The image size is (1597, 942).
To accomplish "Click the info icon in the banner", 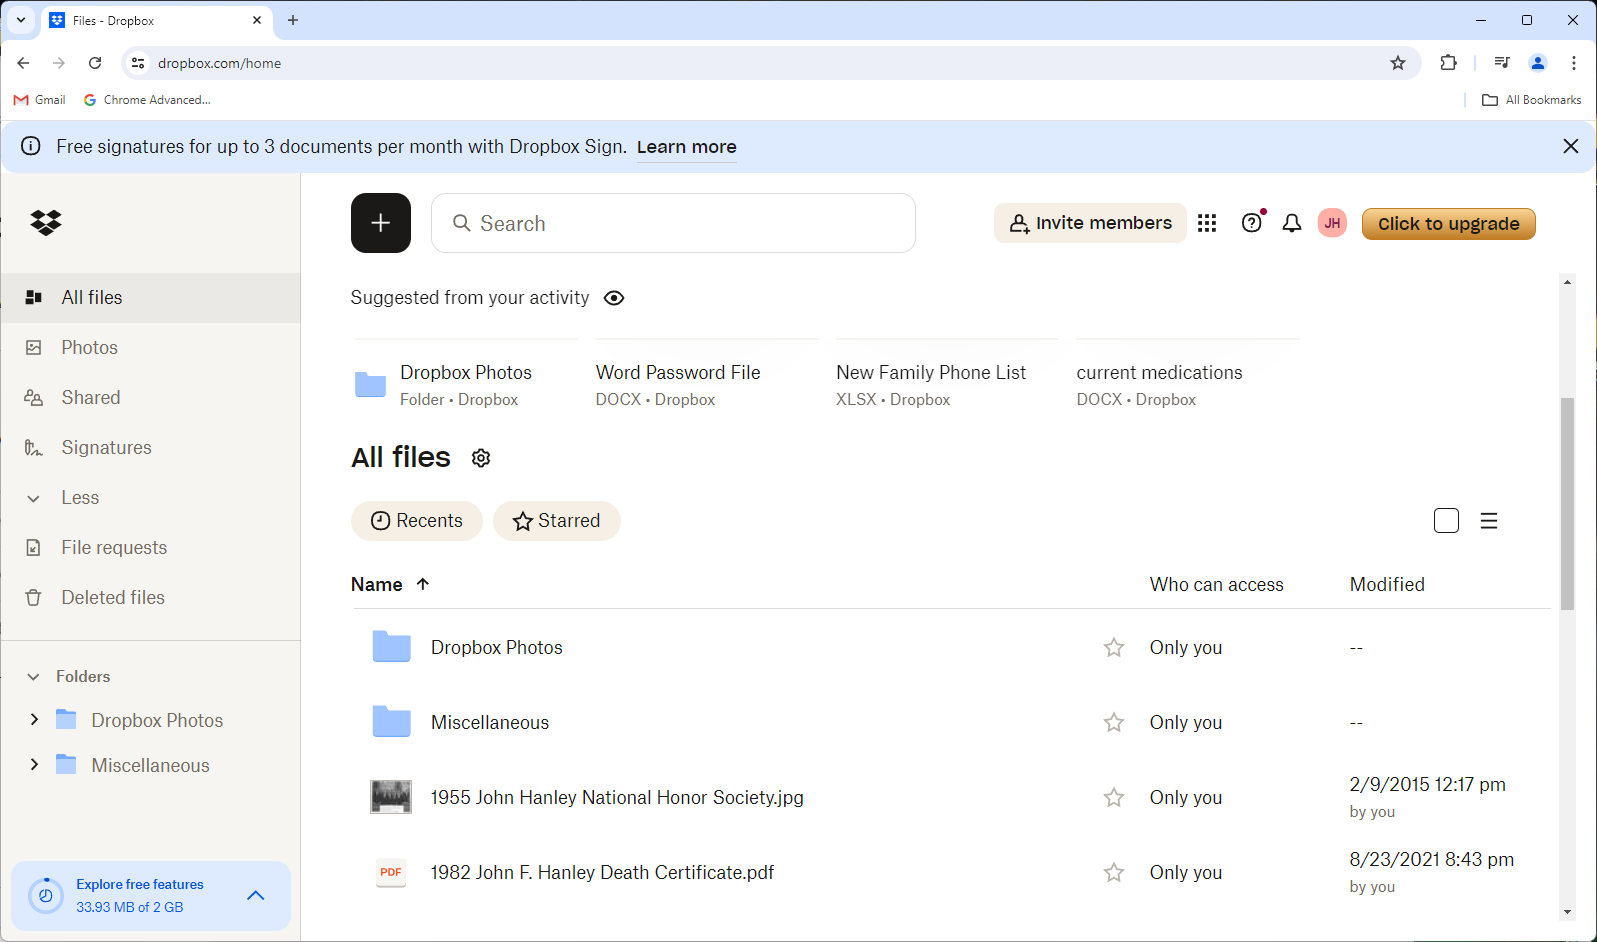I will [x=31, y=146].
